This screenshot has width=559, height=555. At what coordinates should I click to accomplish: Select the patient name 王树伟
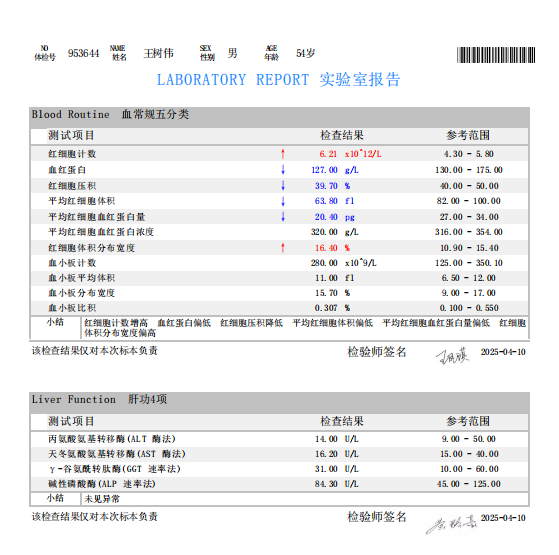pos(158,53)
